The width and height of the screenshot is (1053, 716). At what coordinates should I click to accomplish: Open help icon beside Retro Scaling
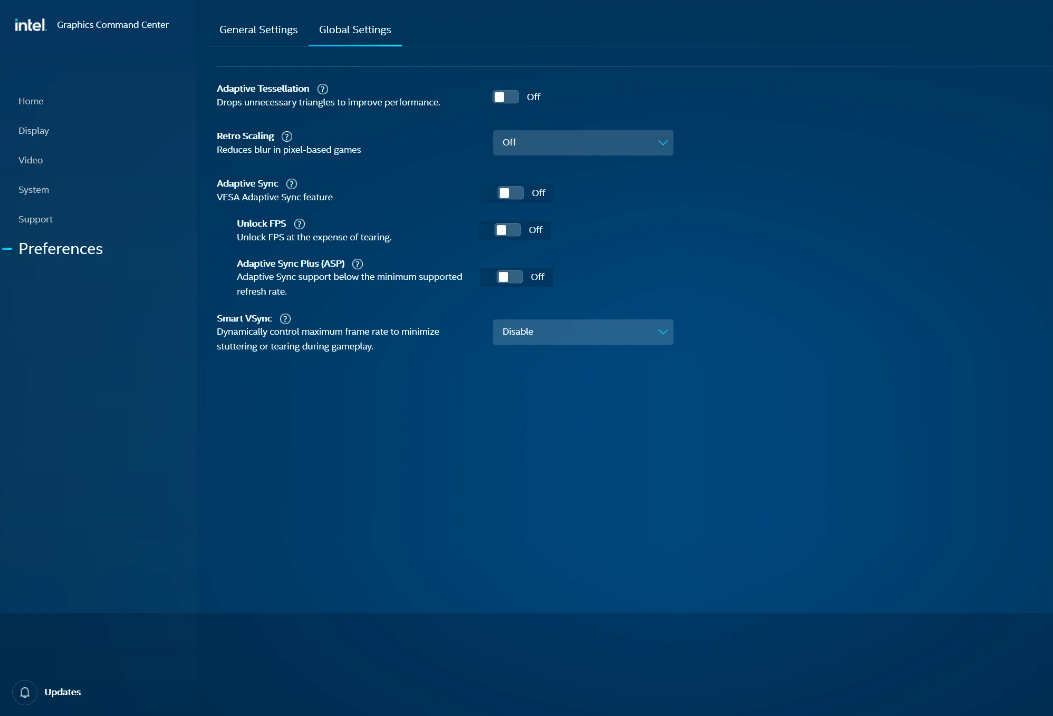click(287, 136)
